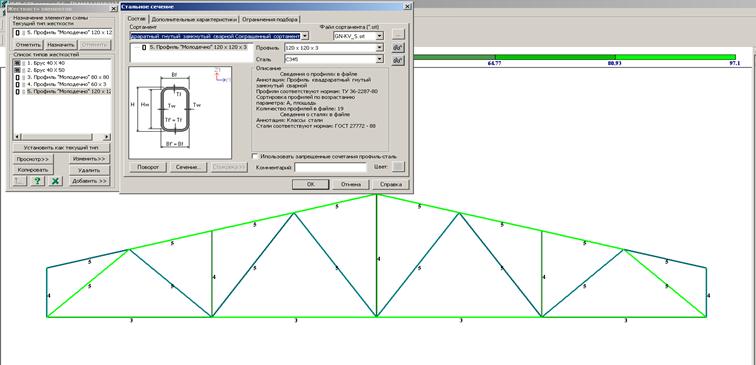Click the Справка button
The width and height of the screenshot is (756, 365).
391,185
